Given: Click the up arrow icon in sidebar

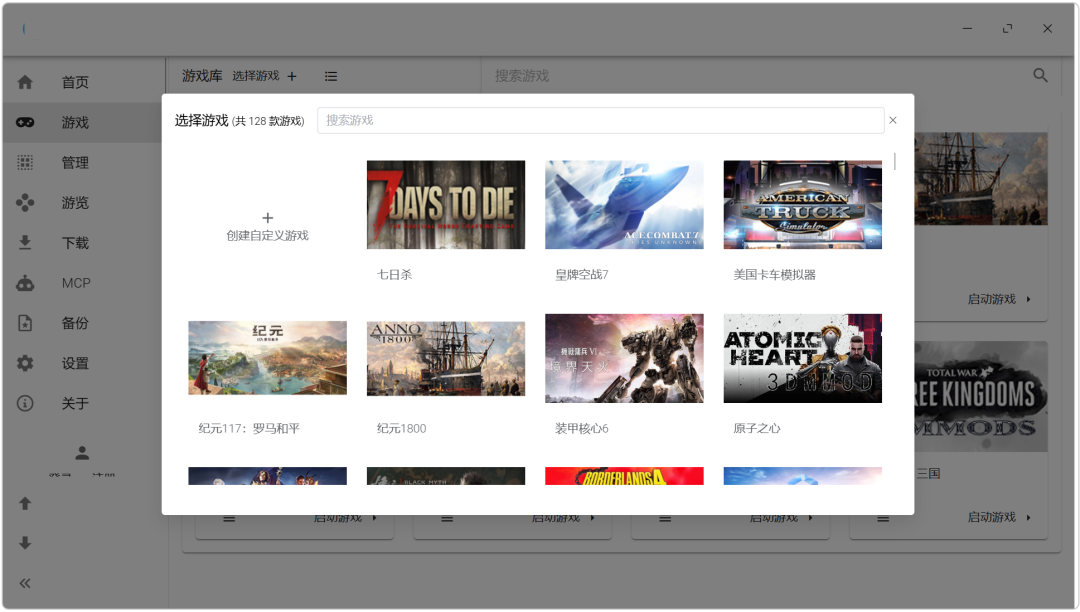Looking at the screenshot, I should tap(25, 503).
